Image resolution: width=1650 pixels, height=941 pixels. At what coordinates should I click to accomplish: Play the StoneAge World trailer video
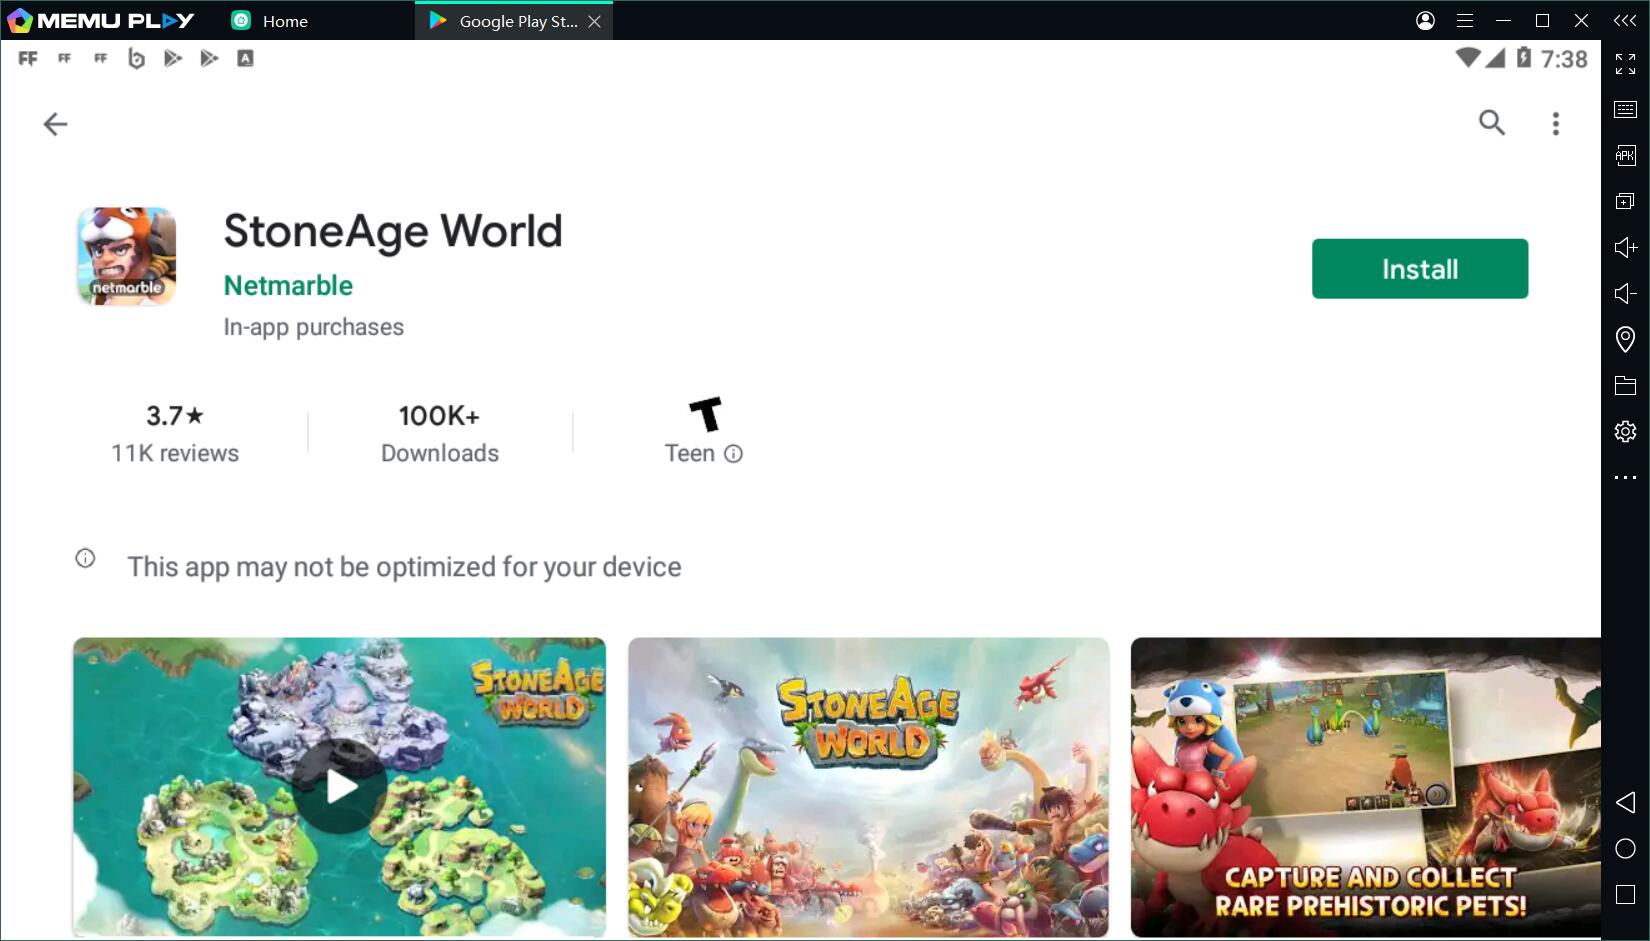click(x=340, y=787)
